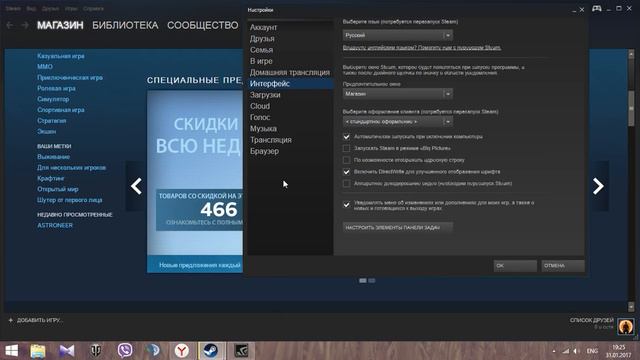This screenshot has width=640, height=360.
Task: Open Viber from the taskbar
Action: [x=124, y=351]
